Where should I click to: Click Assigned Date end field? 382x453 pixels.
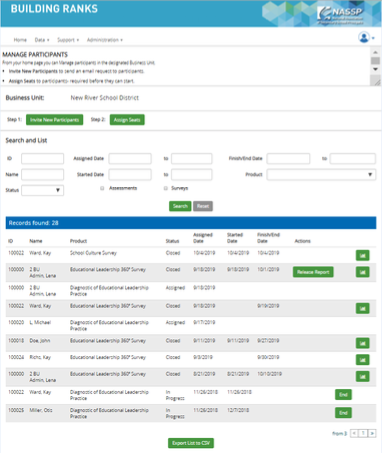[192, 158]
